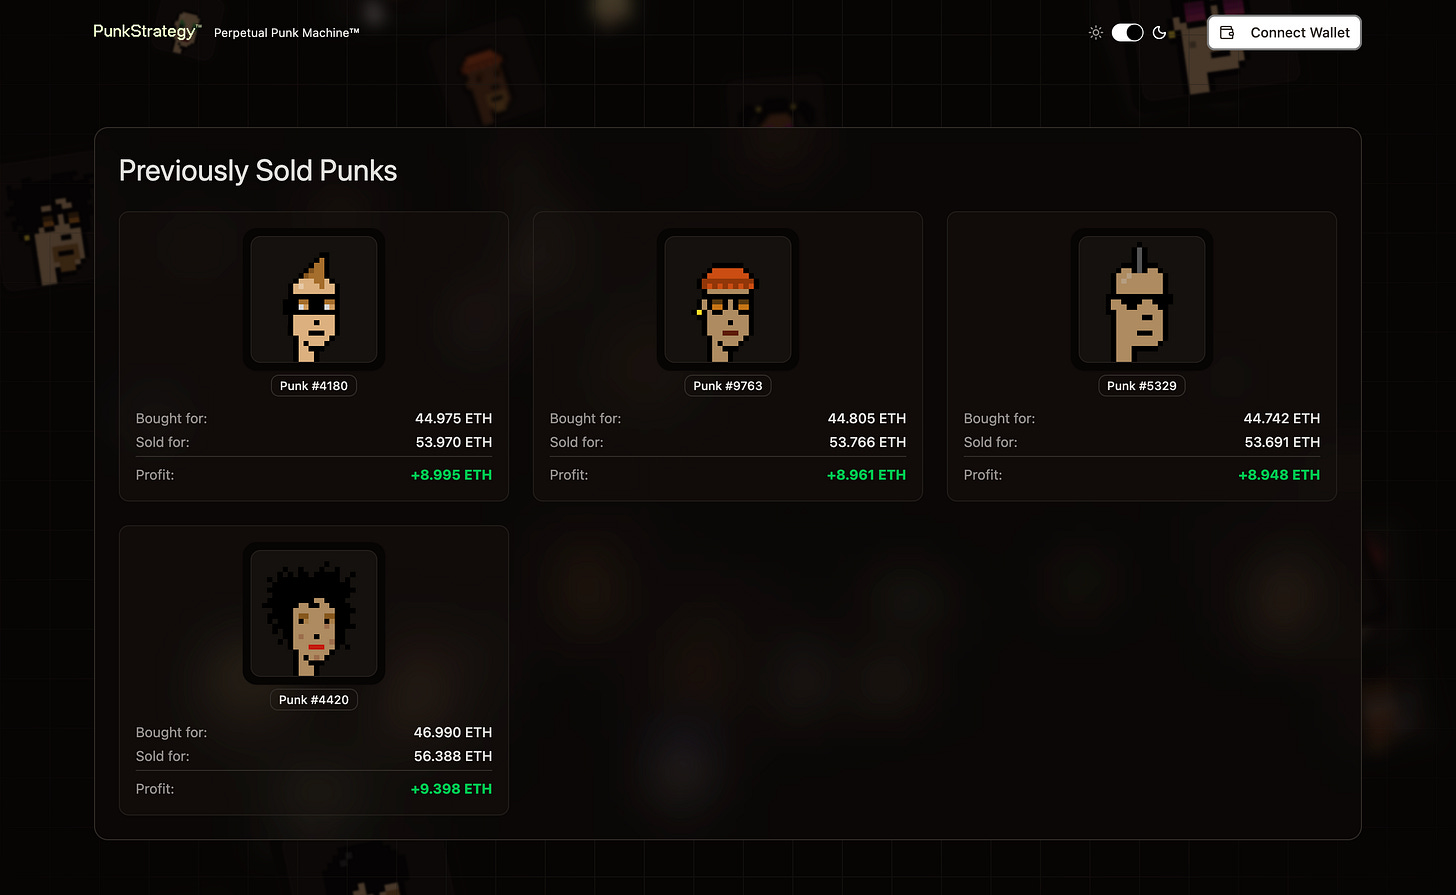This screenshot has height=895, width=1456.
Task: Click the moon dark-mode icon
Action: 1159,33
